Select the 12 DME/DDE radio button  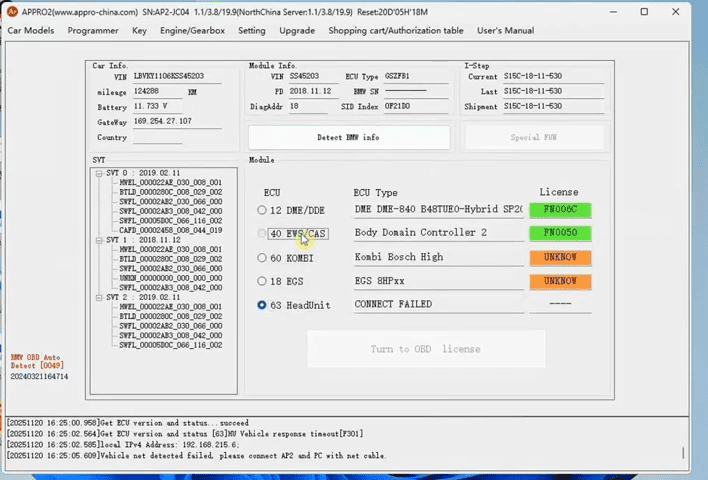(262, 210)
